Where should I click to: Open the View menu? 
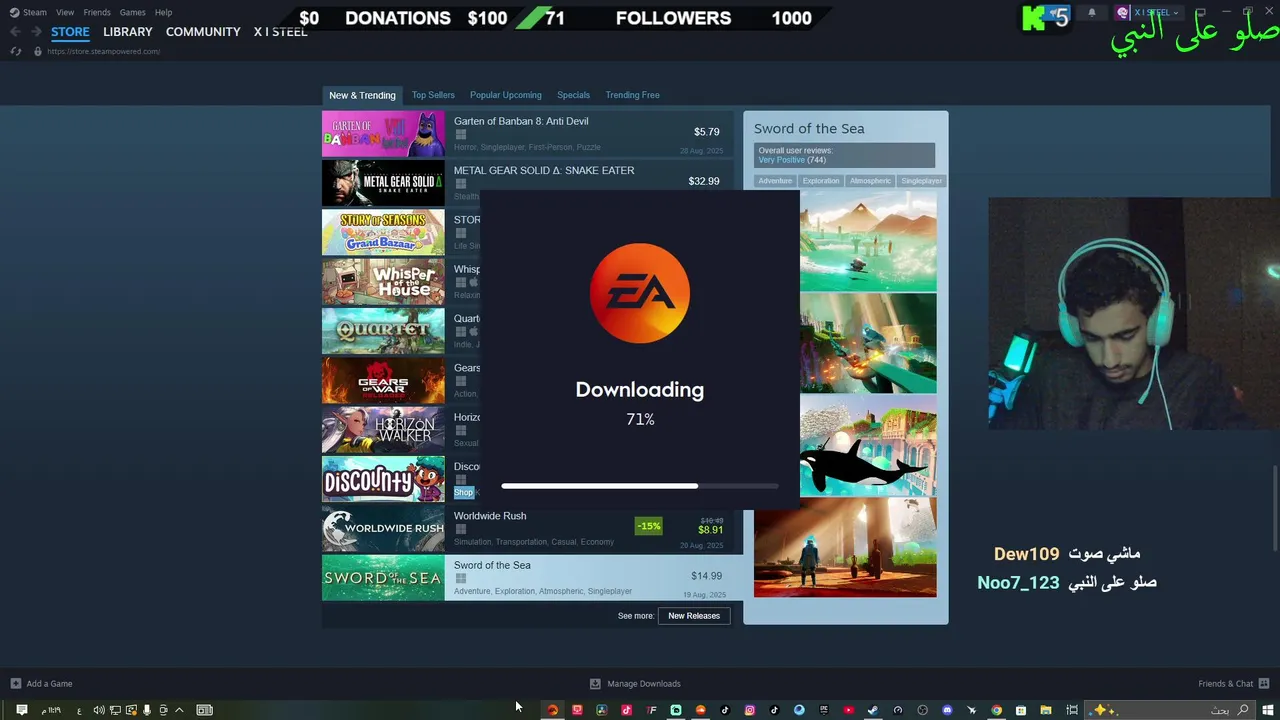65,12
